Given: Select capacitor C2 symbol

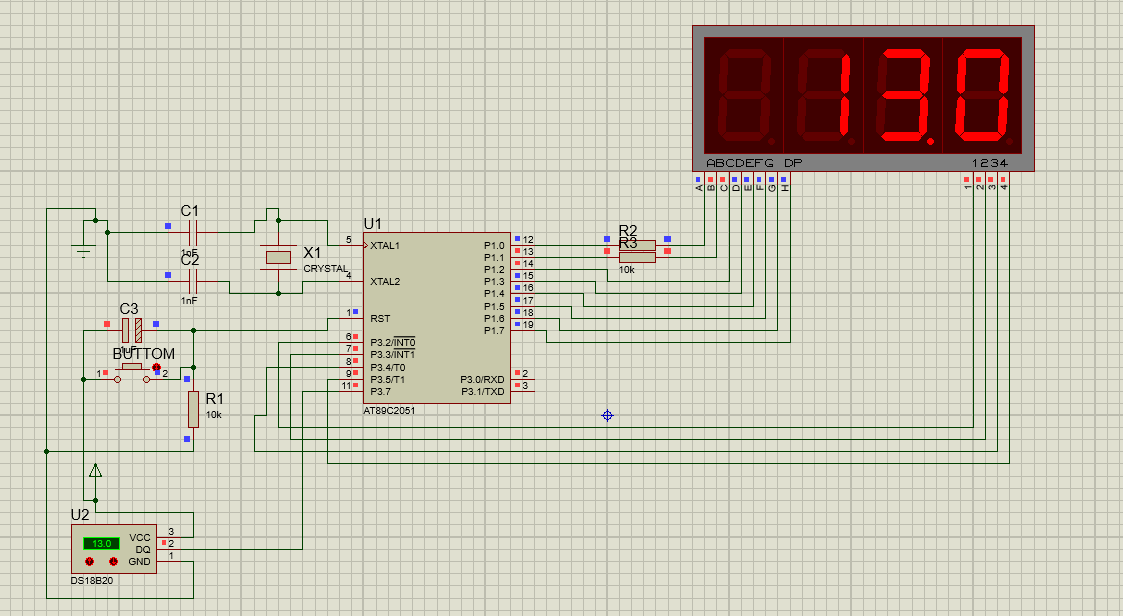Looking at the screenshot, I should click(191, 281).
